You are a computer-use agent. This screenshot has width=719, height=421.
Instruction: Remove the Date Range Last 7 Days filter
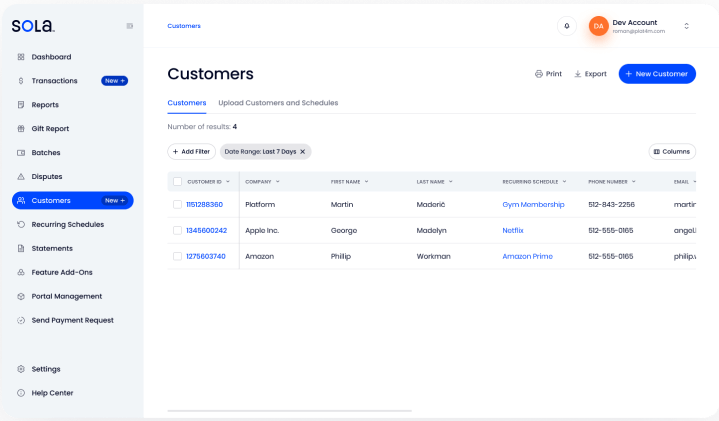coord(303,152)
